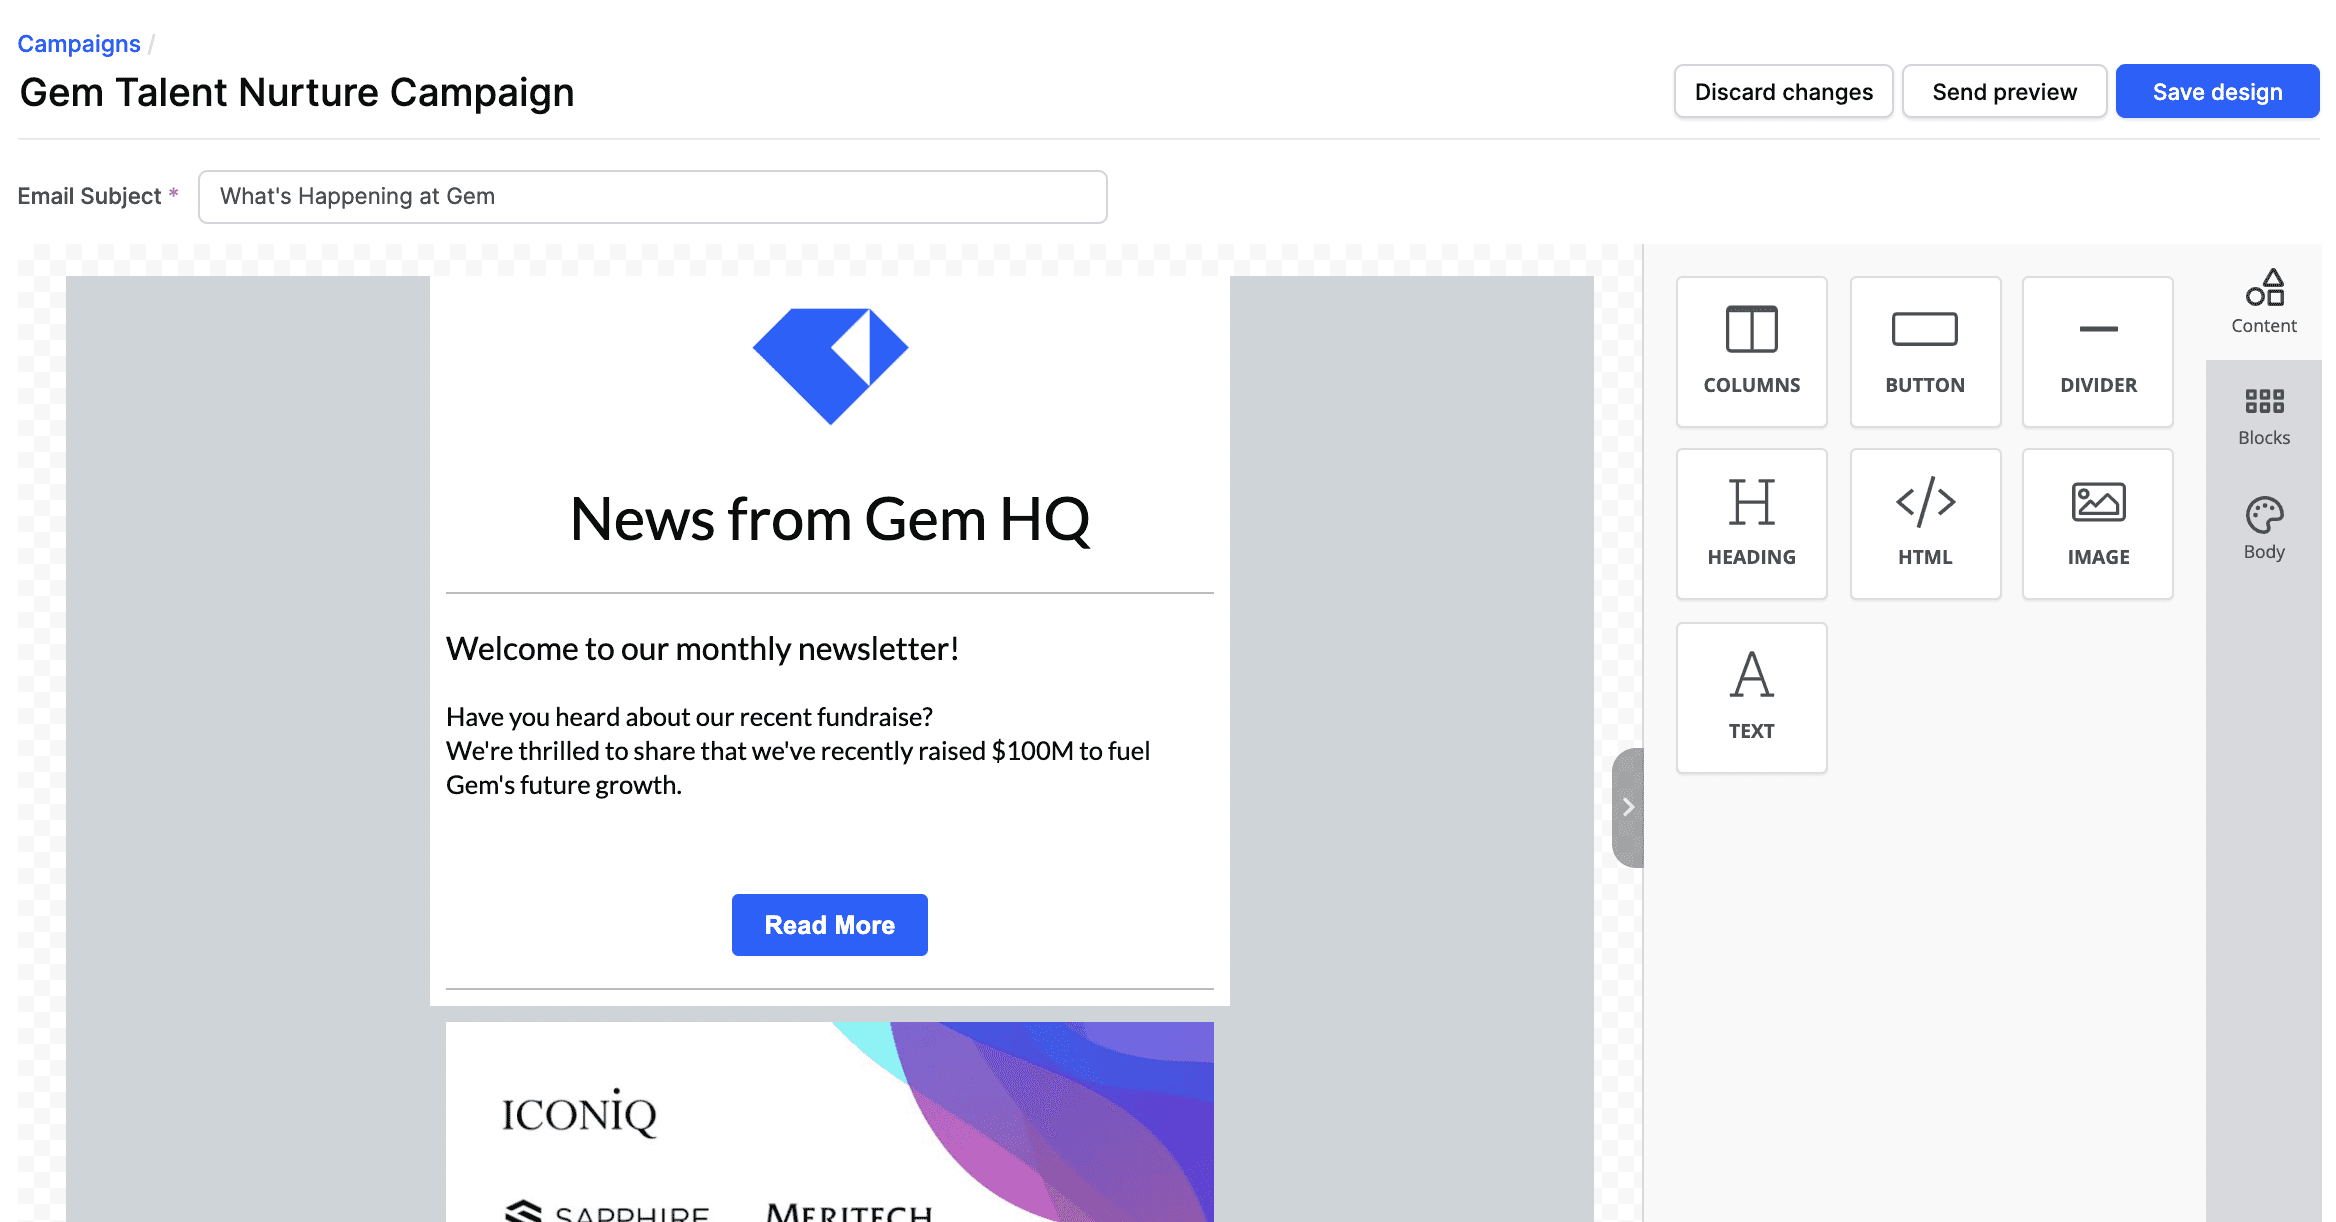Select the HTML content block
2336x1222 pixels.
point(1924,524)
